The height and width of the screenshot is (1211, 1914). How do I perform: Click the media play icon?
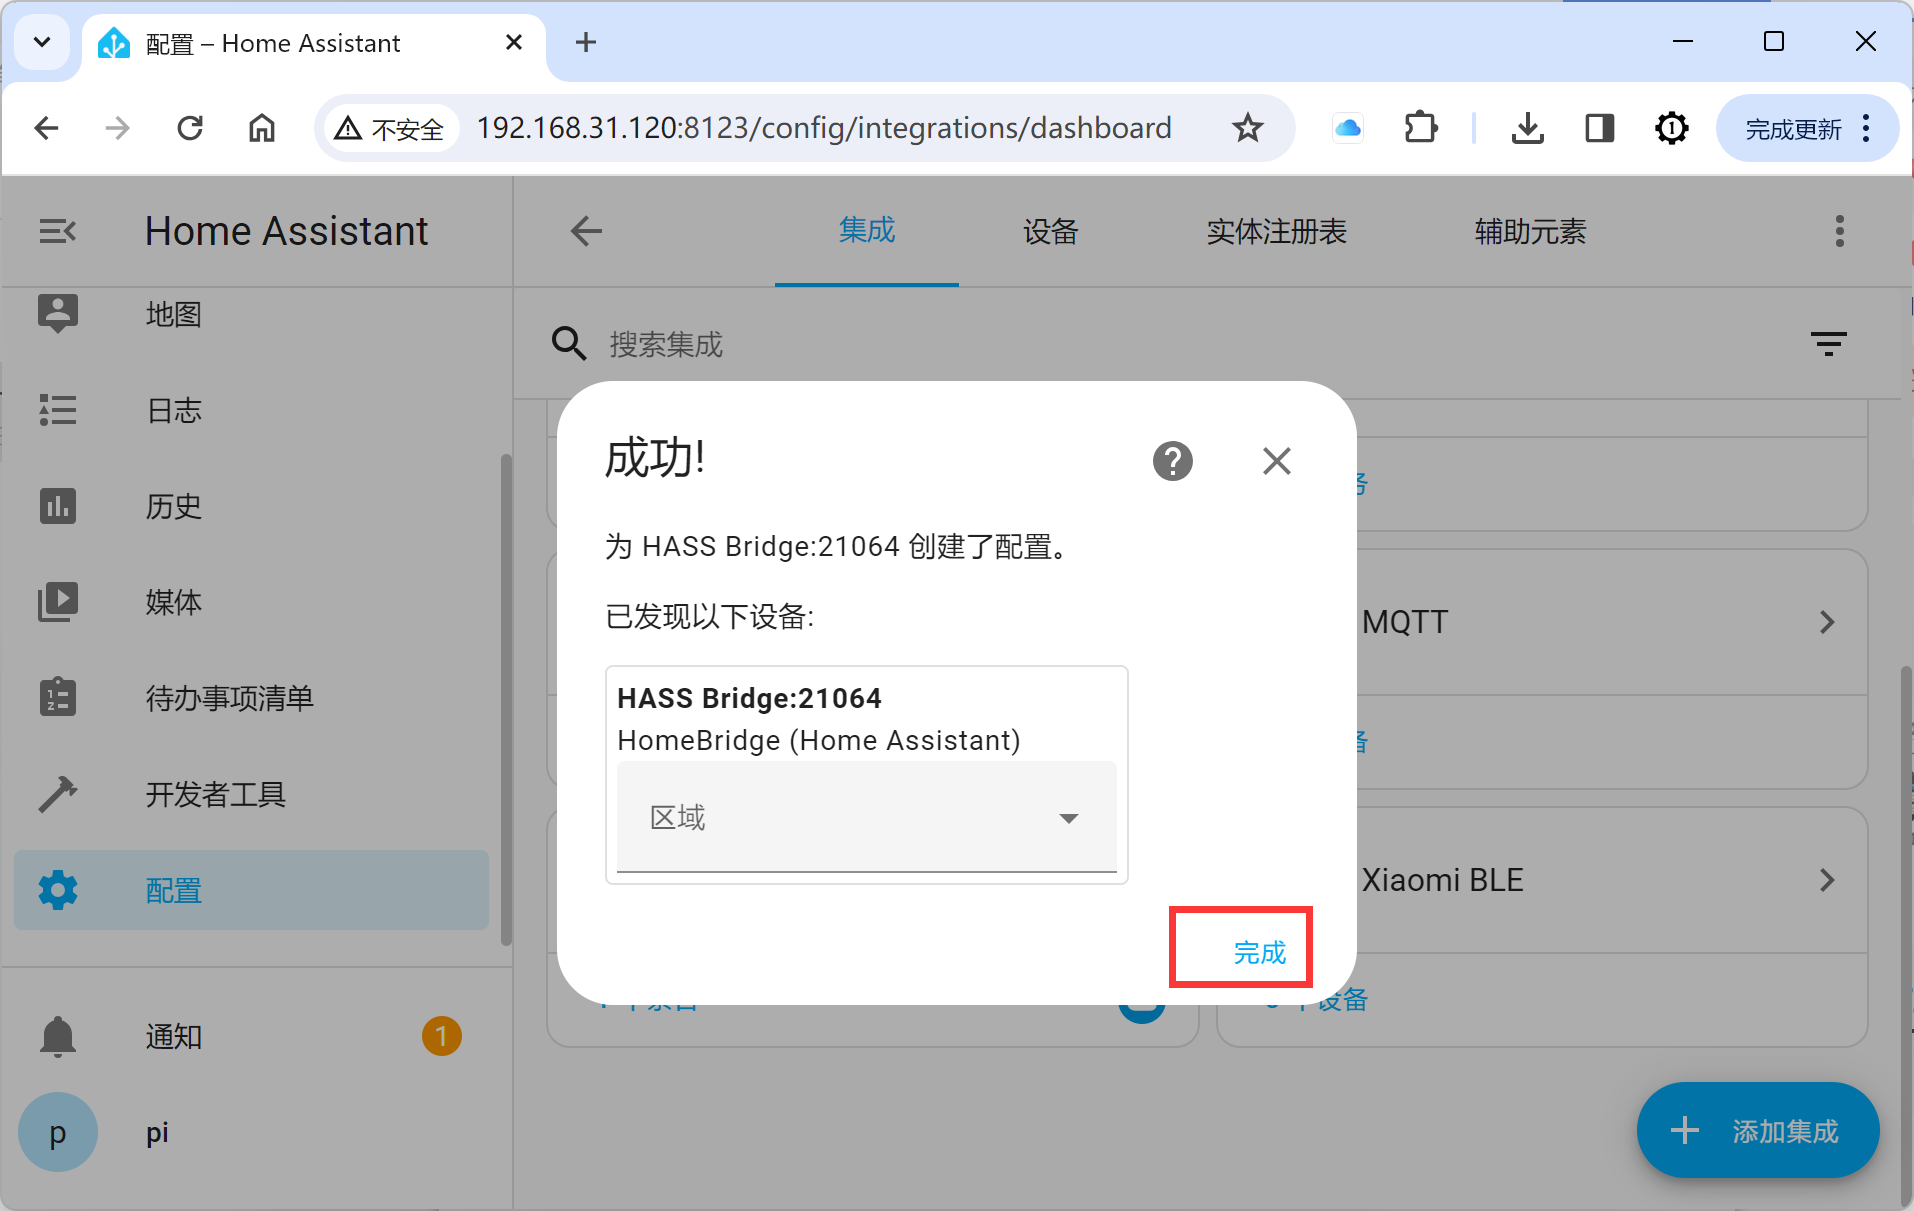[x=58, y=602]
